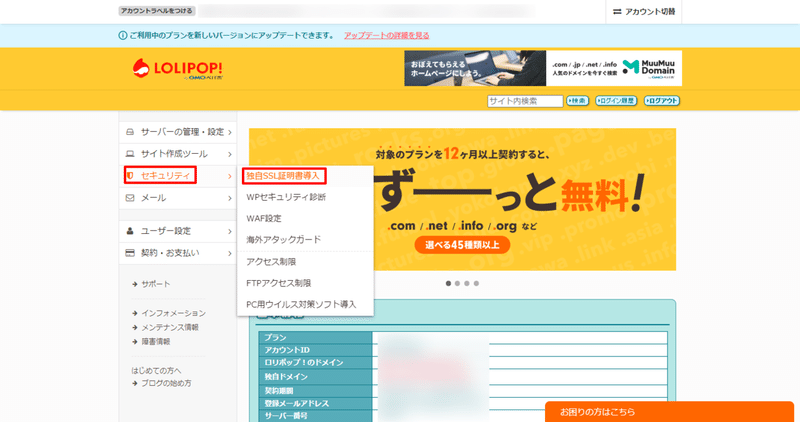Open アップデートの詳細を見る link
Viewport: 800px width, 422px height.
[x=386, y=35]
